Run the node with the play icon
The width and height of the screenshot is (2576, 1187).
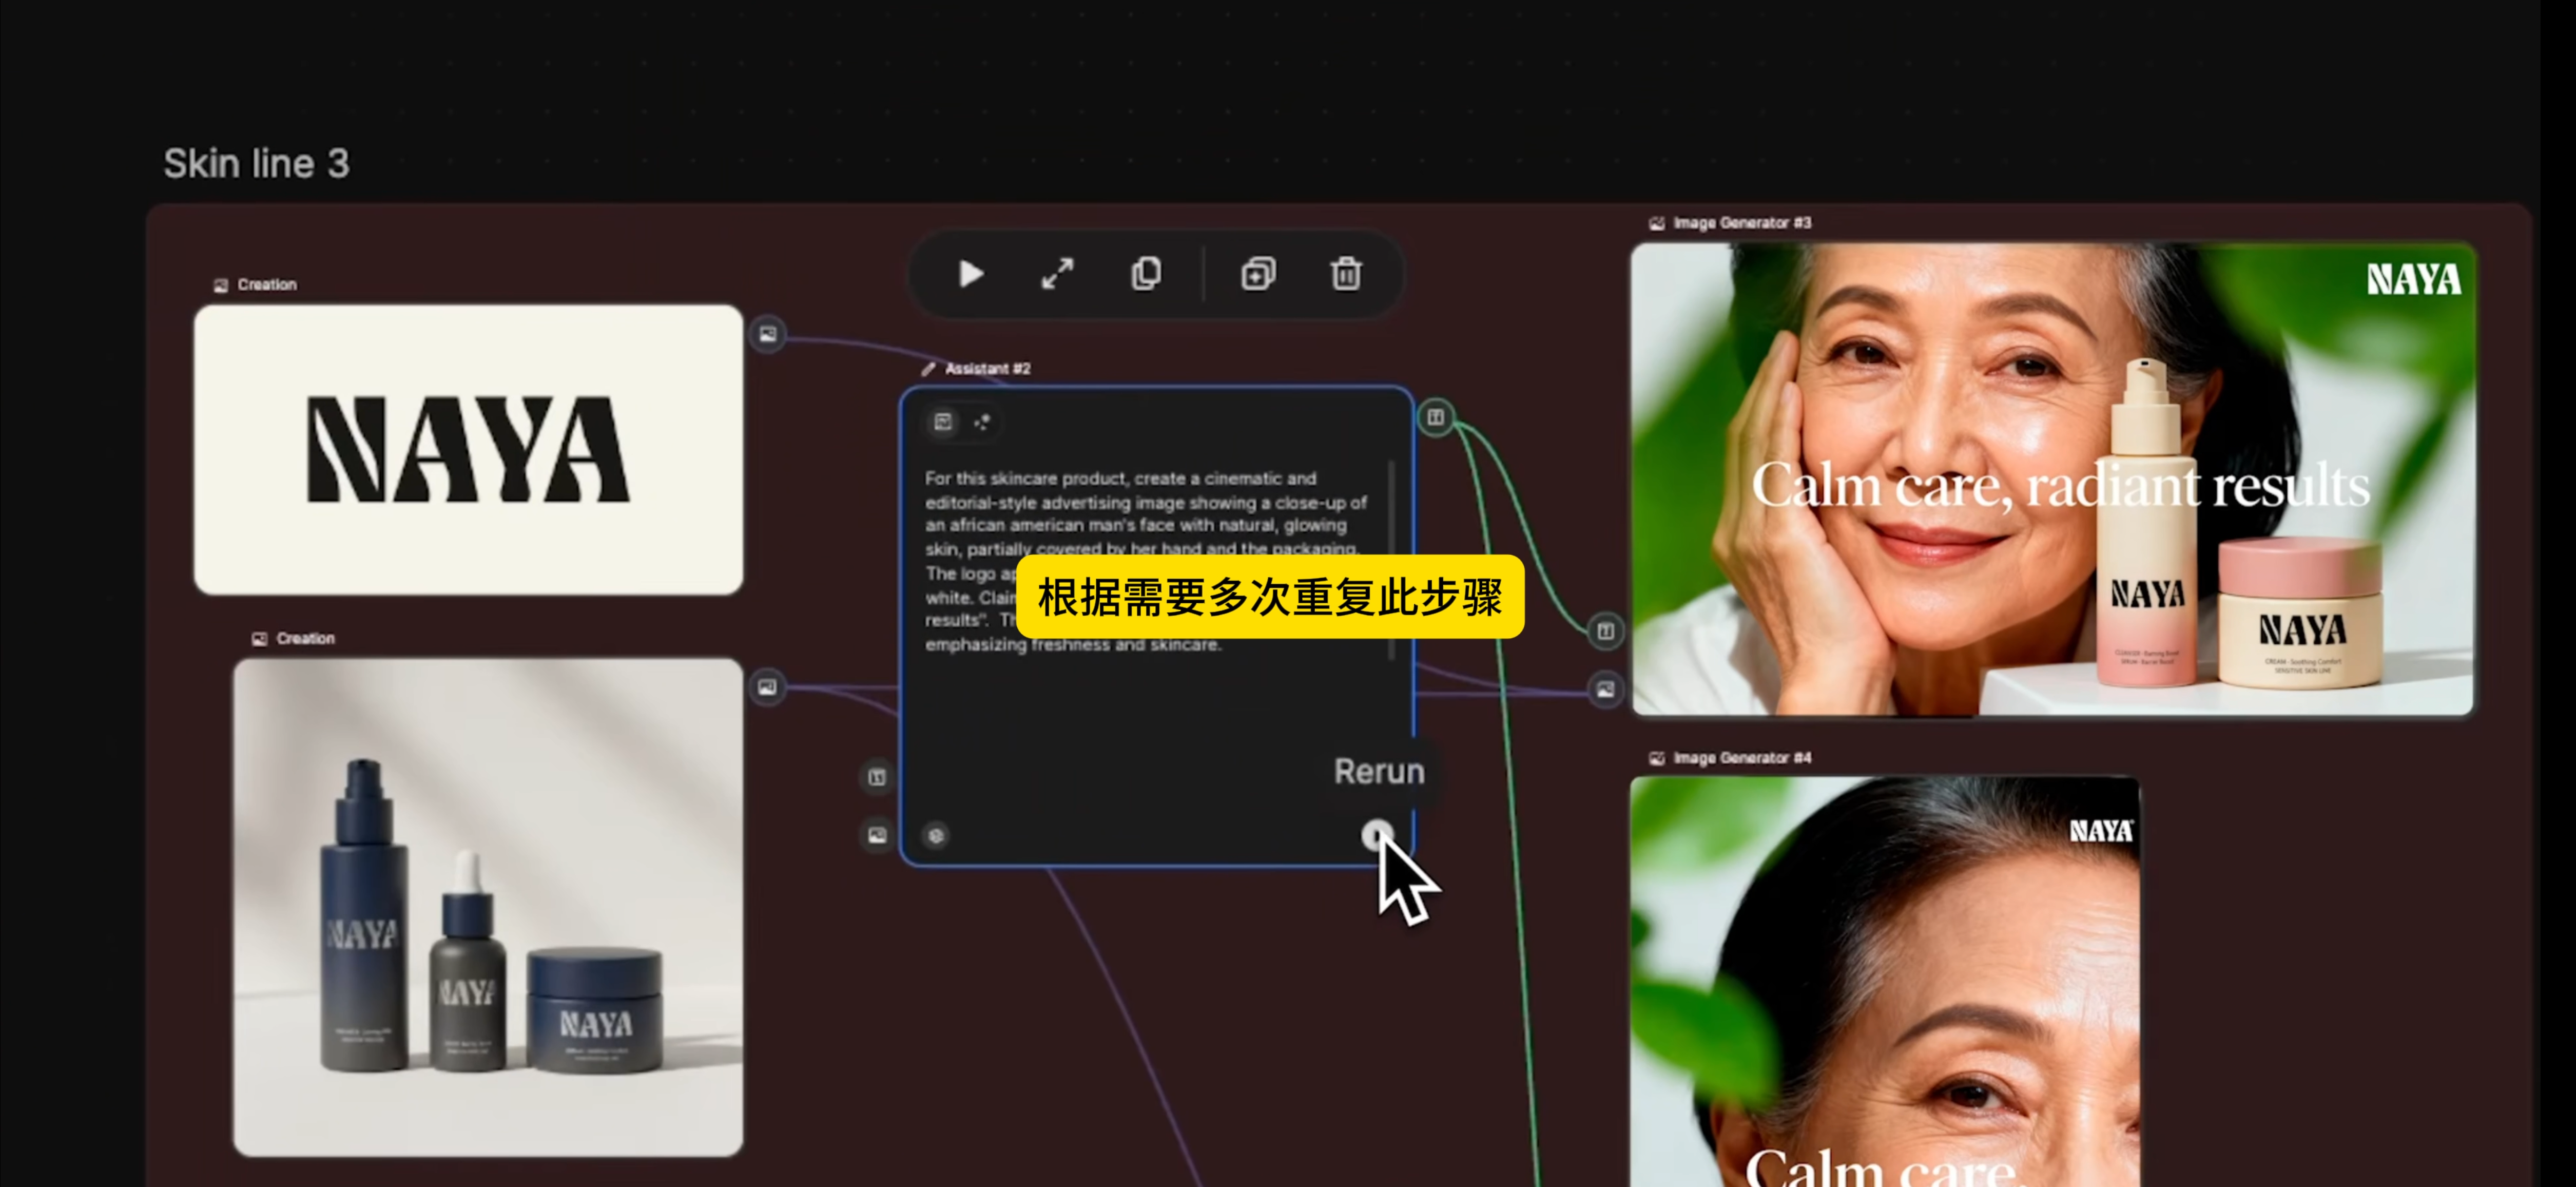970,274
